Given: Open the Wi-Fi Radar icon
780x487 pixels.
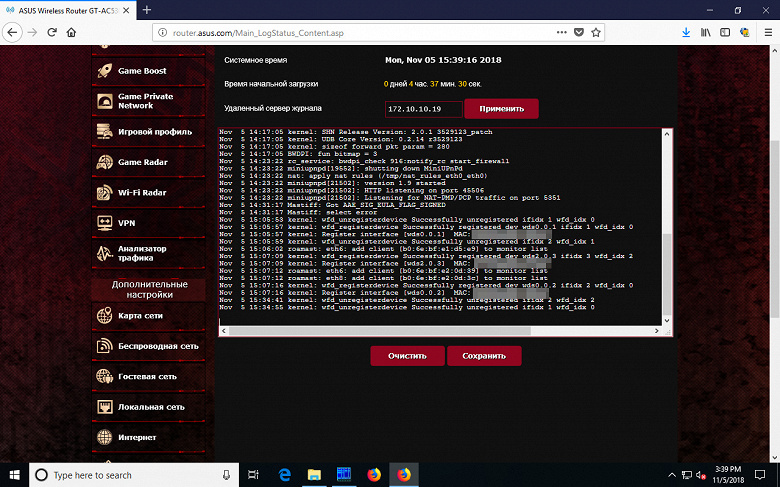Looking at the screenshot, I should (x=104, y=193).
